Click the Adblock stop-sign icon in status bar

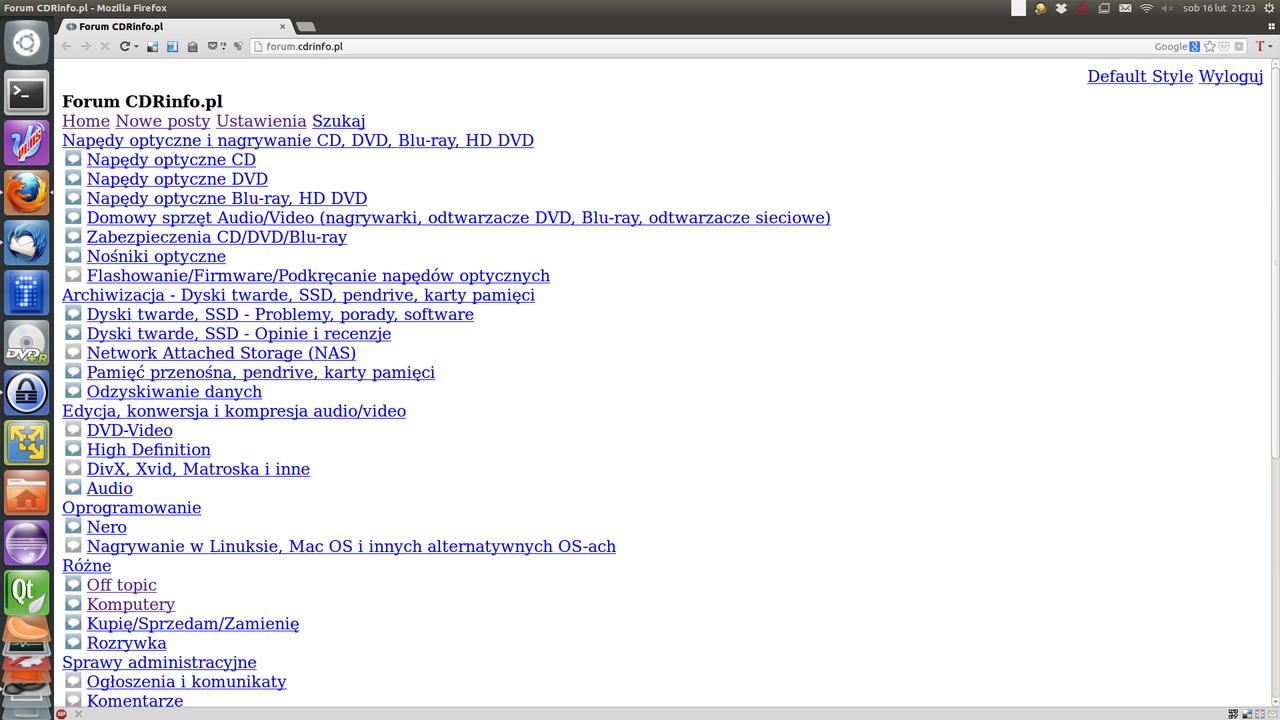pyautogui.click(x=61, y=714)
